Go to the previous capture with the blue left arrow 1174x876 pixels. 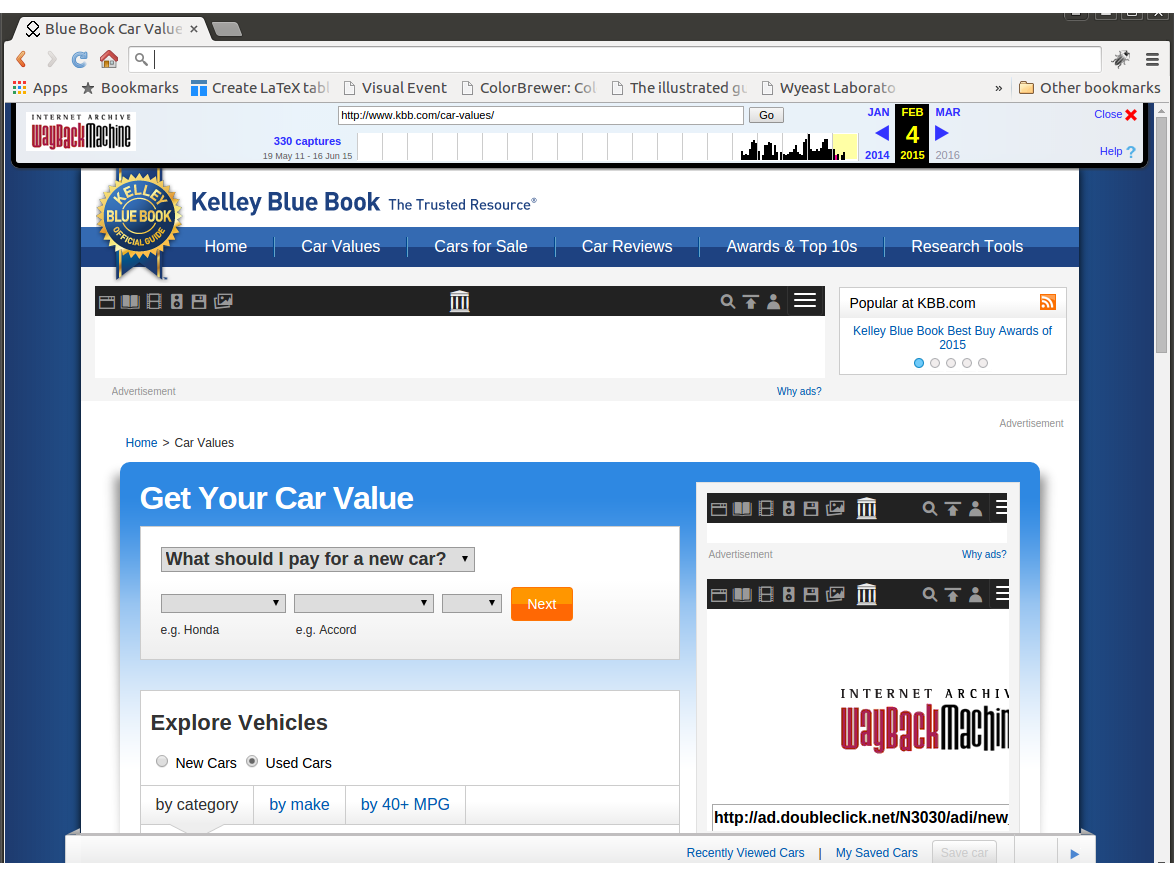pyautogui.click(x=881, y=134)
